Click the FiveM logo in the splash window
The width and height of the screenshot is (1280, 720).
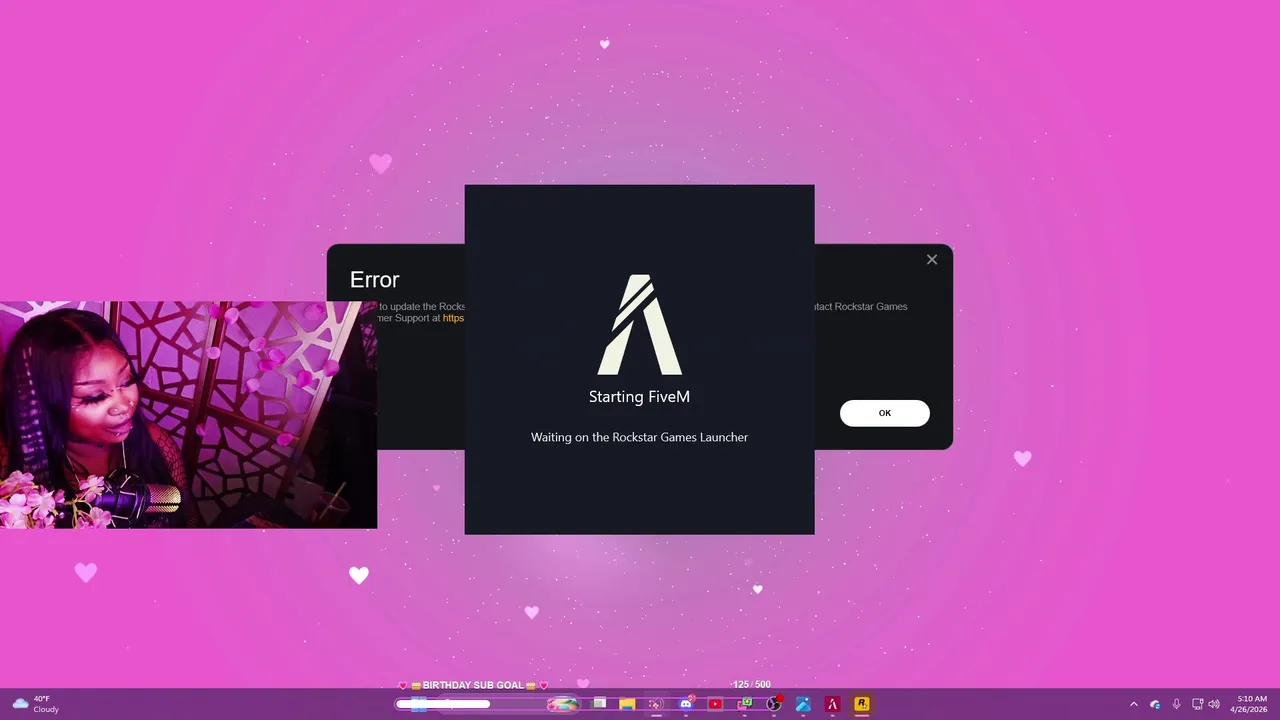click(x=640, y=325)
